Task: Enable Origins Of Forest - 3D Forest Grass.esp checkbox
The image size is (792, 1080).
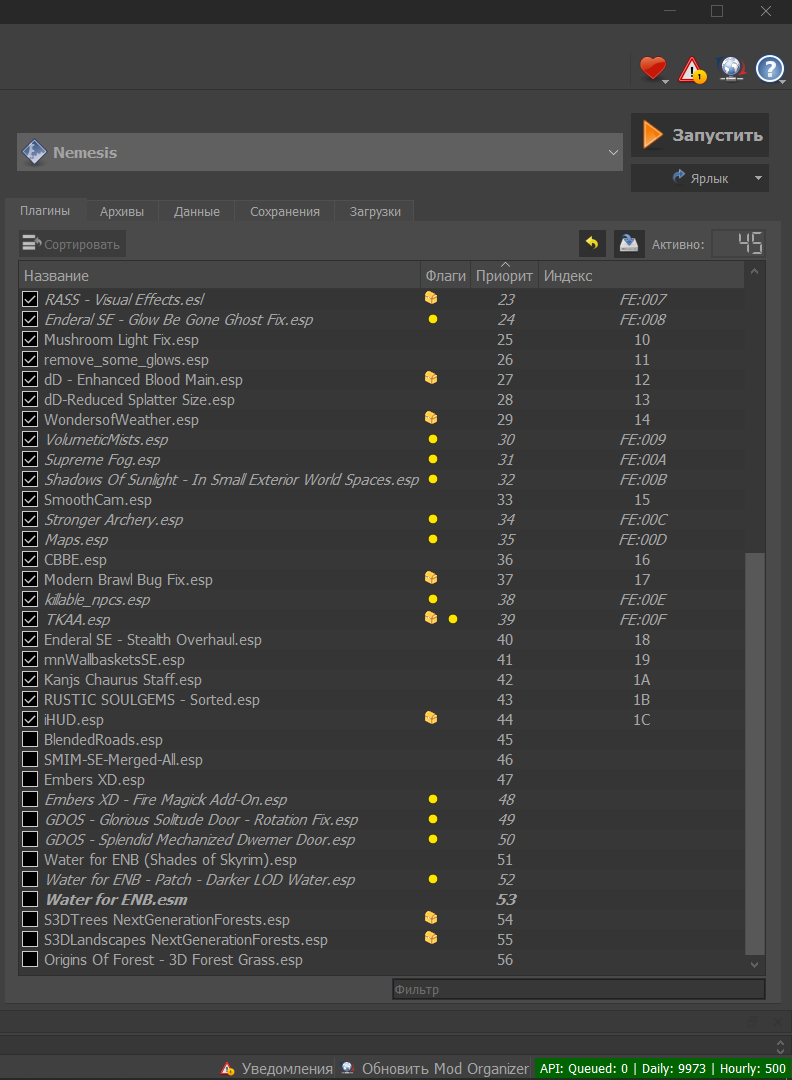Action: 30,959
